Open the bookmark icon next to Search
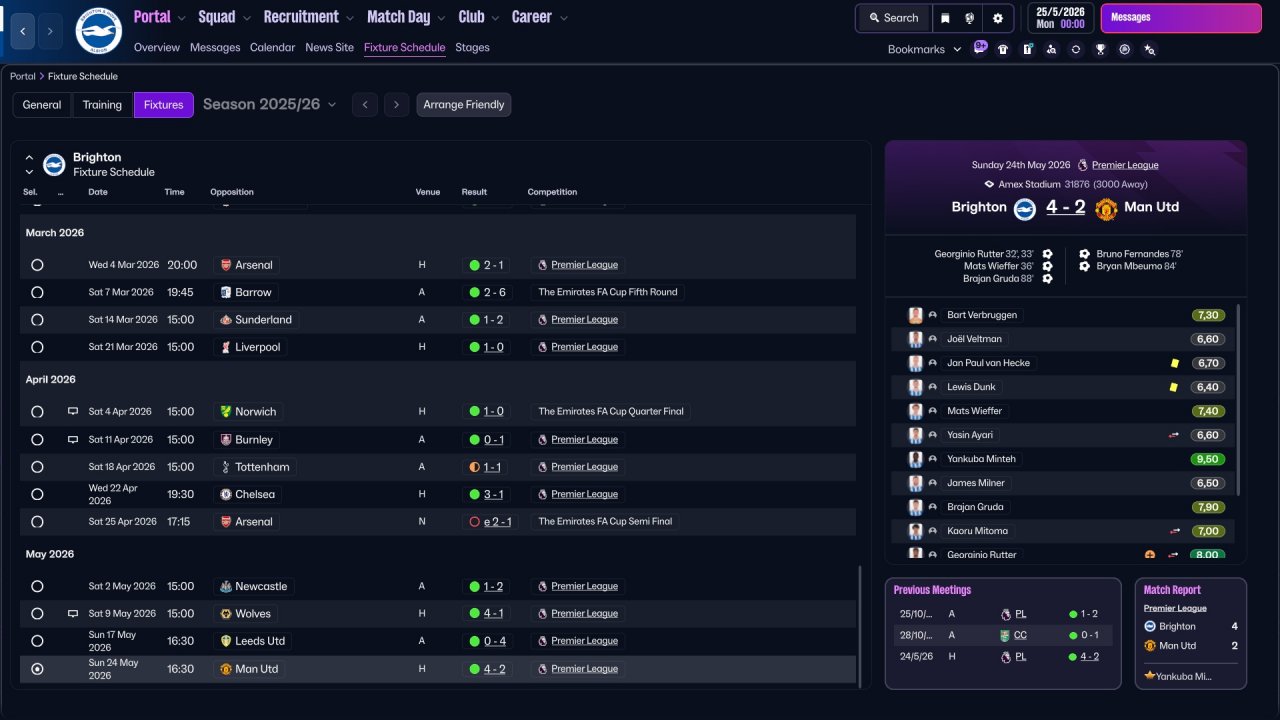The height and width of the screenshot is (720, 1280). (x=945, y=18)
